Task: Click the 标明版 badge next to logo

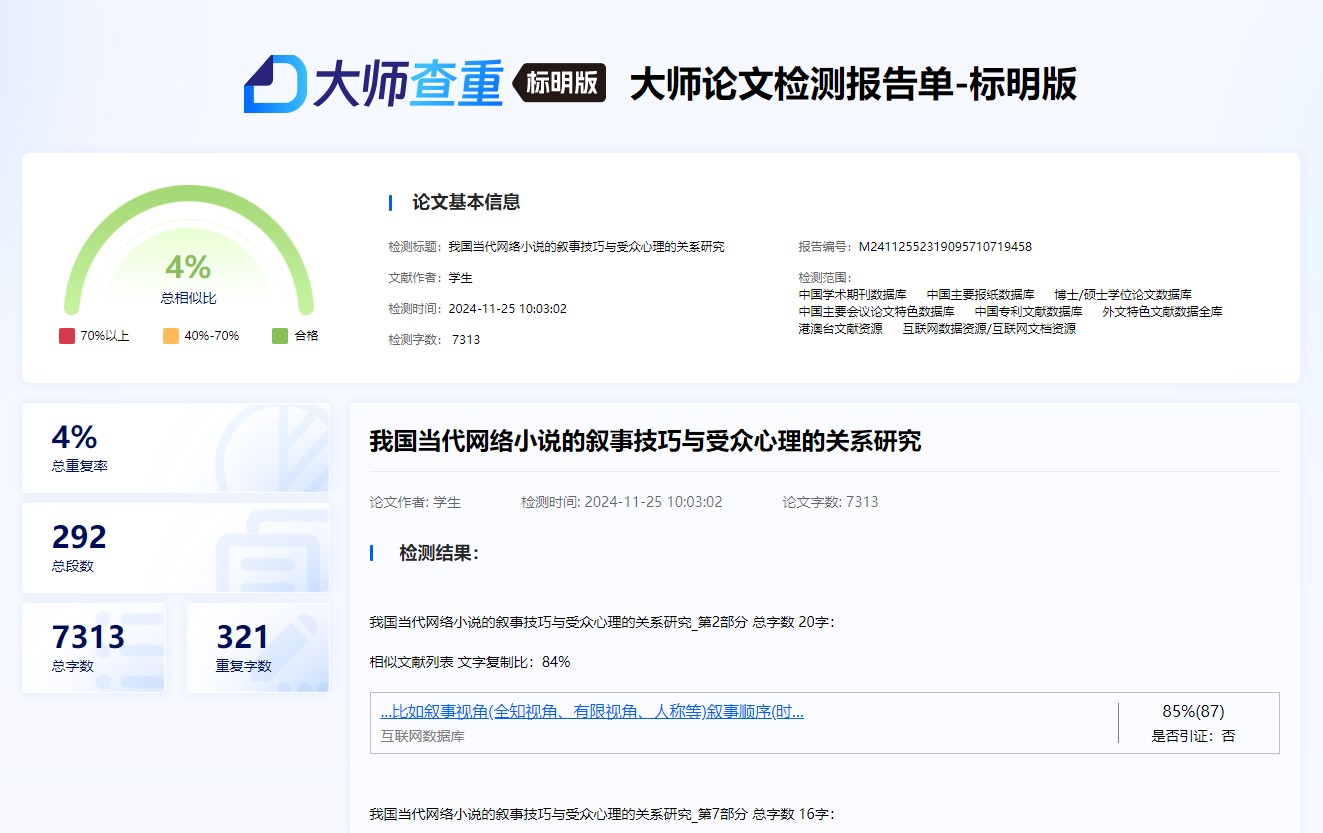Action: [x=559, y=84]
